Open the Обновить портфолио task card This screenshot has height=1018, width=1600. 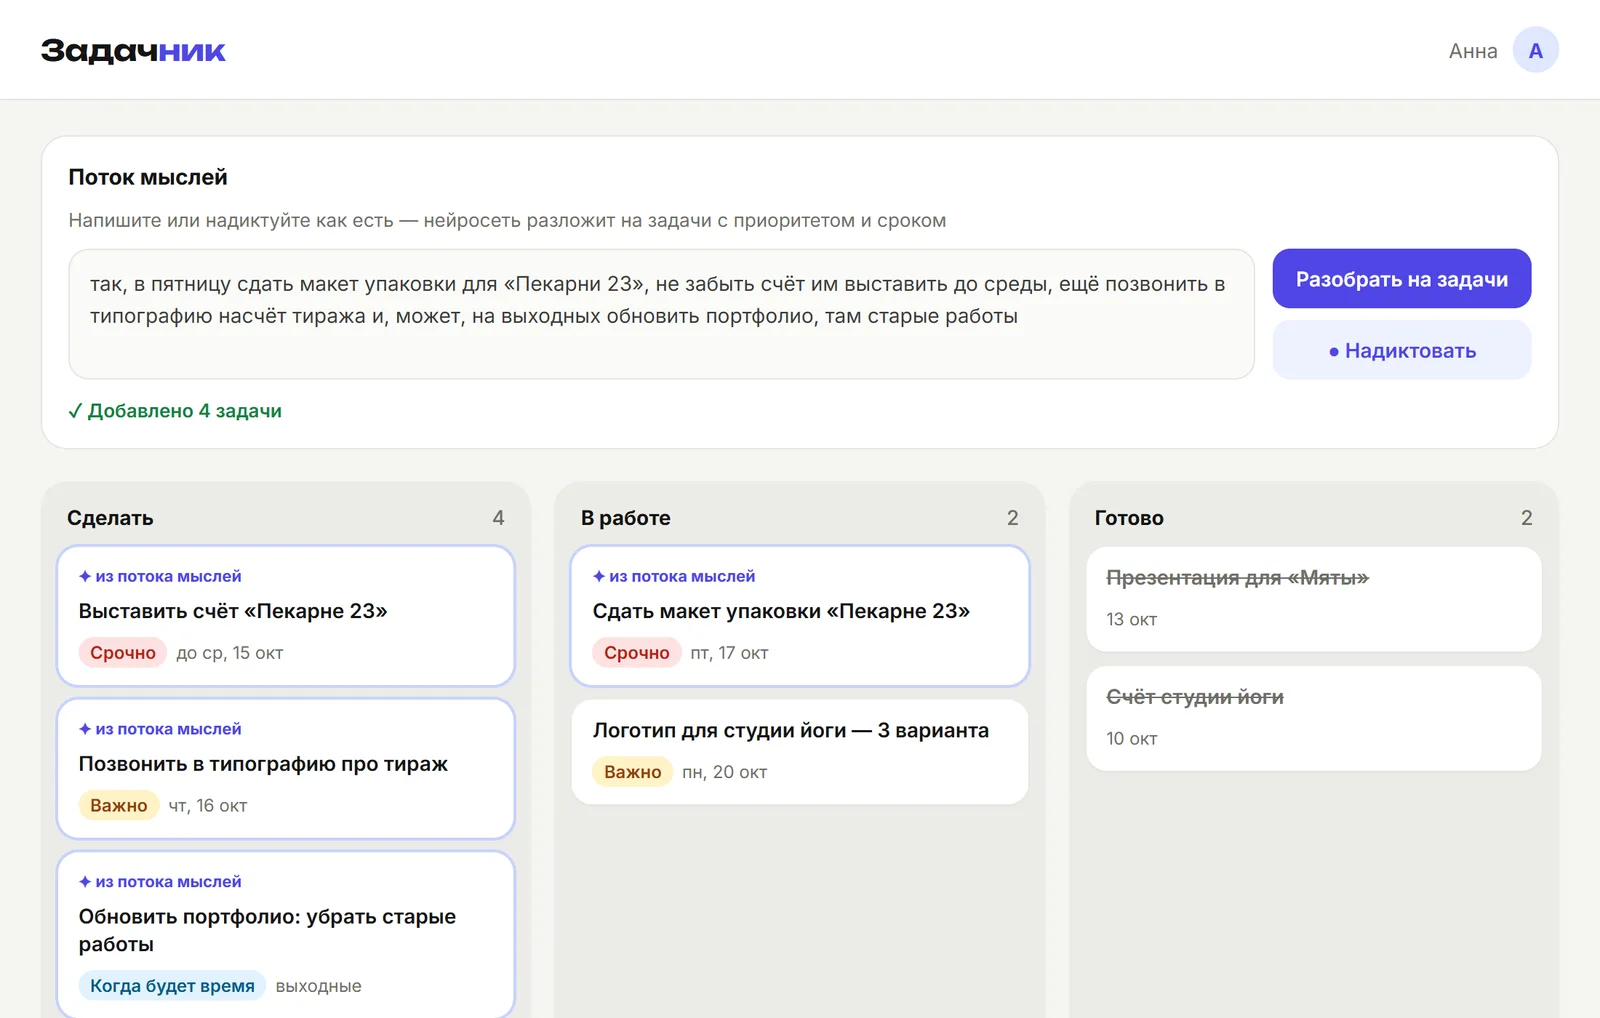coord(286,935)
